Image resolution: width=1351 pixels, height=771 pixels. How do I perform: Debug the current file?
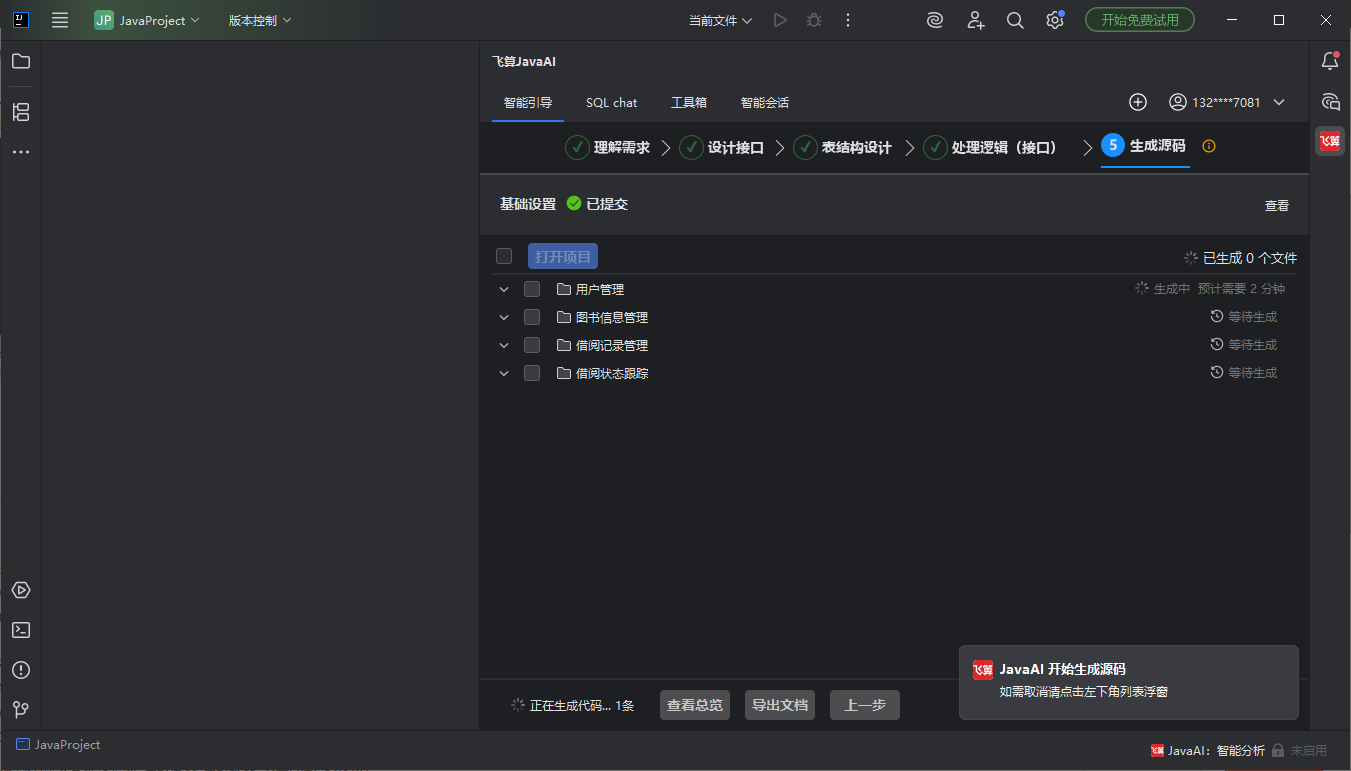pos(814,20)
